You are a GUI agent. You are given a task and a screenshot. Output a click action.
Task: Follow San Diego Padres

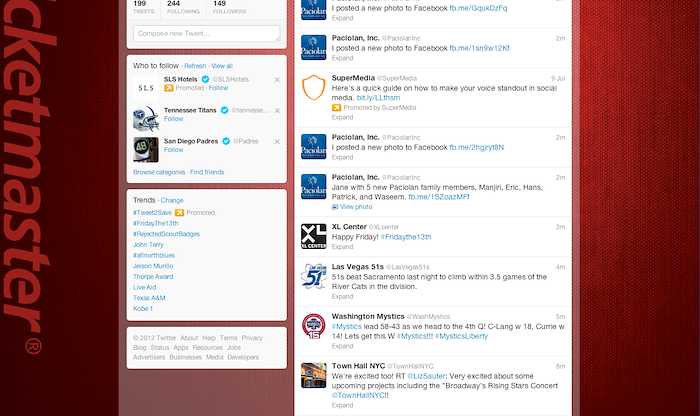[173, 150]
